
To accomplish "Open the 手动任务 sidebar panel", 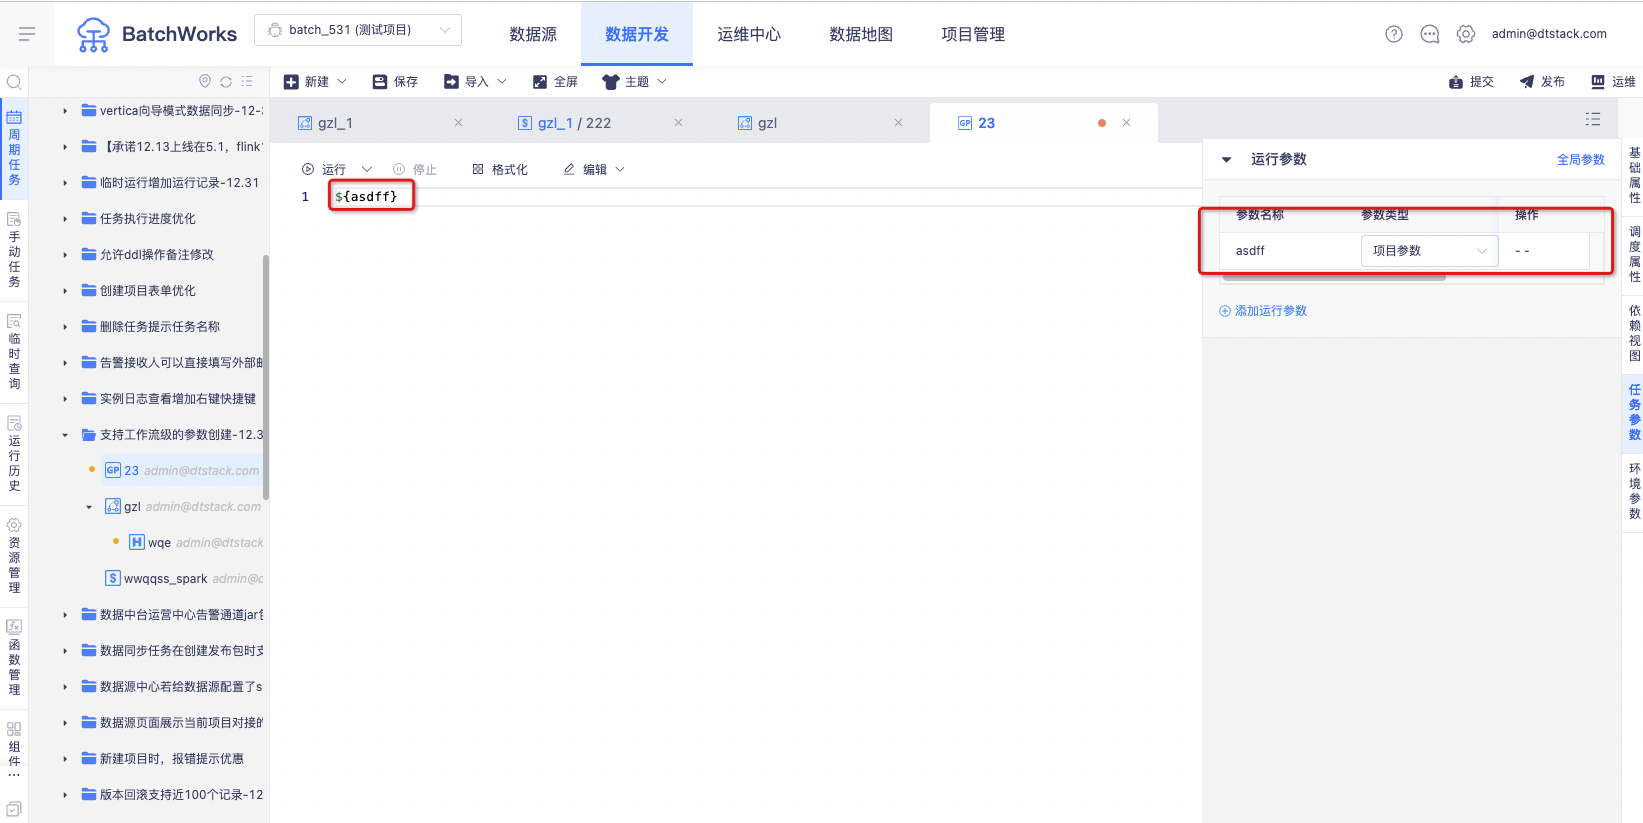I will (14, 250).
